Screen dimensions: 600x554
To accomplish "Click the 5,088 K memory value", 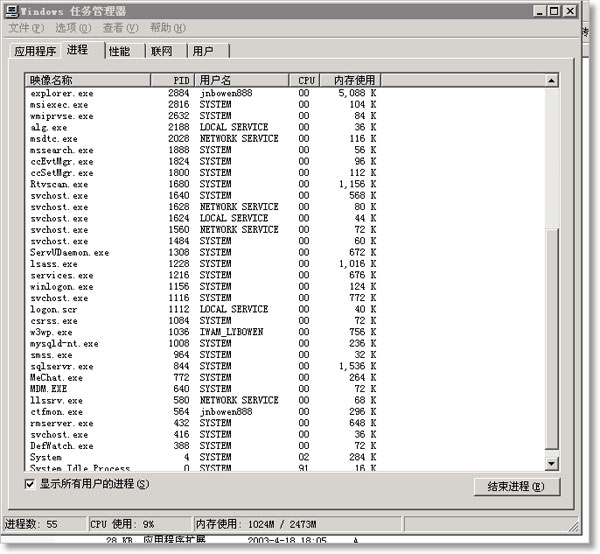I will (x=357, y=93).
